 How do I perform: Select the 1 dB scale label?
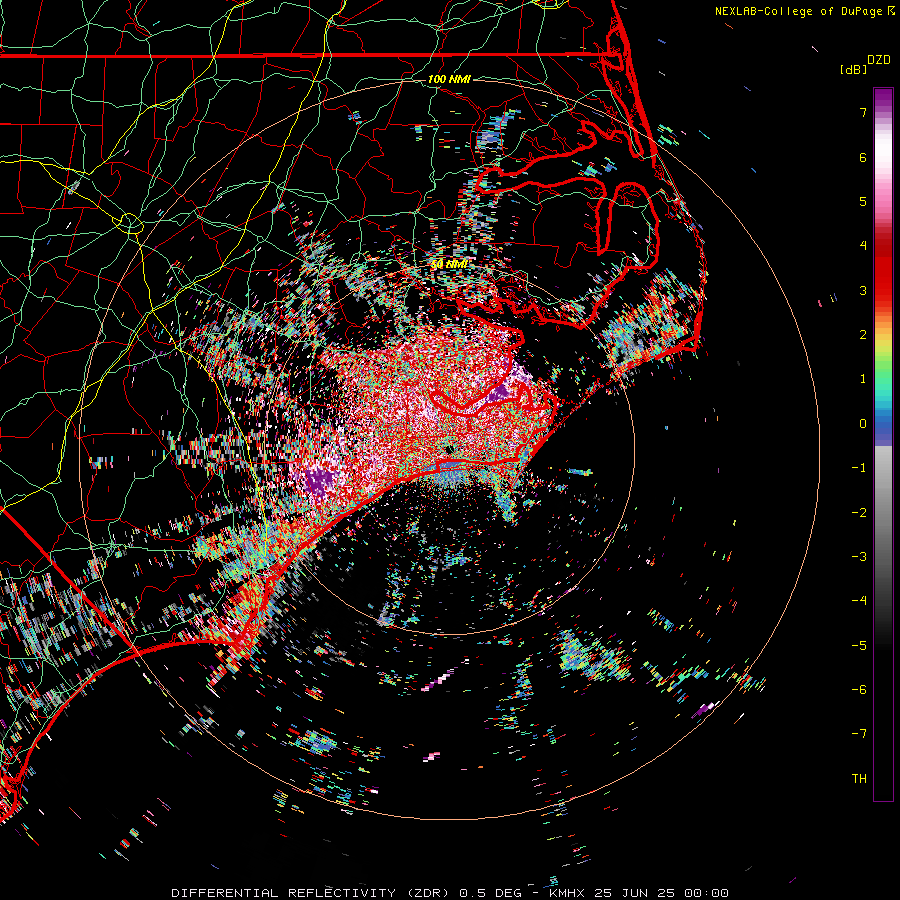[x=863, y=379]
